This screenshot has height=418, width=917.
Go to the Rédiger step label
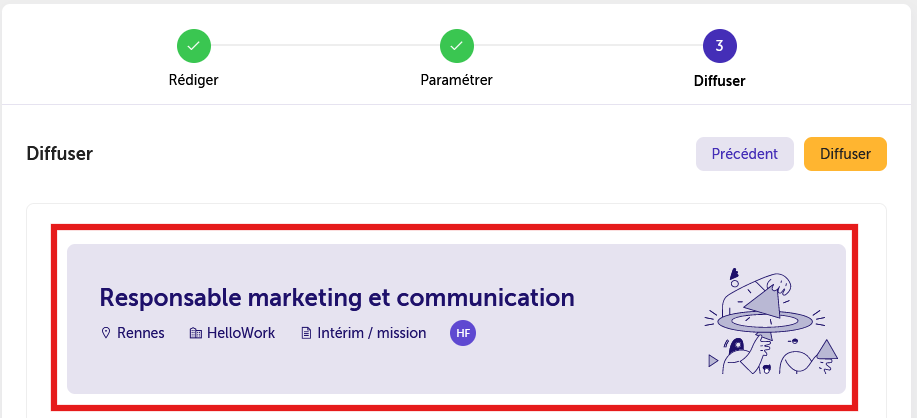tap(194, 80)
